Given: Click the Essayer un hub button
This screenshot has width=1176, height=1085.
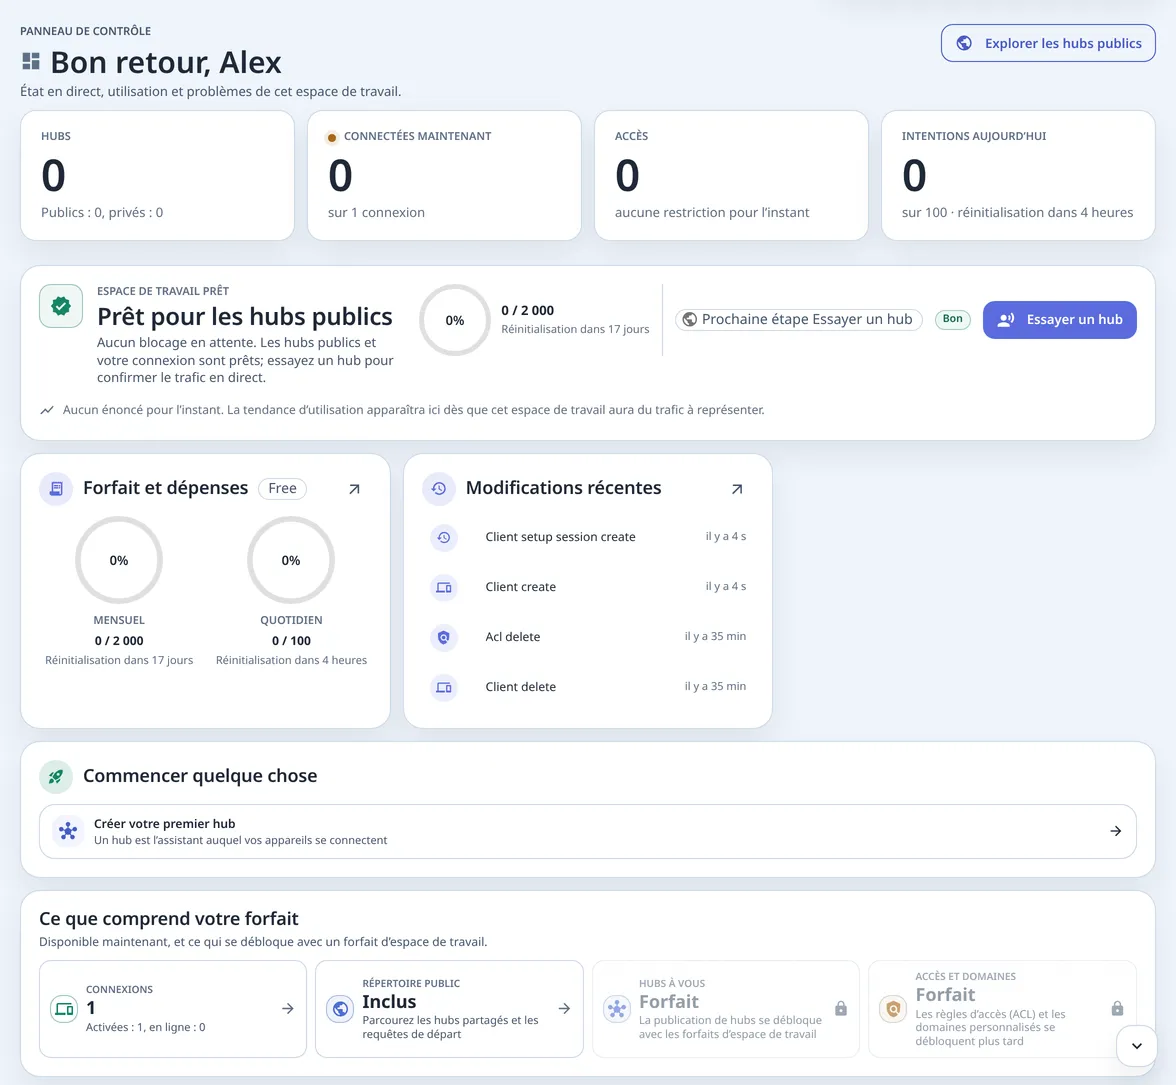Looking at the screenshot, I should pos(1059,320).
